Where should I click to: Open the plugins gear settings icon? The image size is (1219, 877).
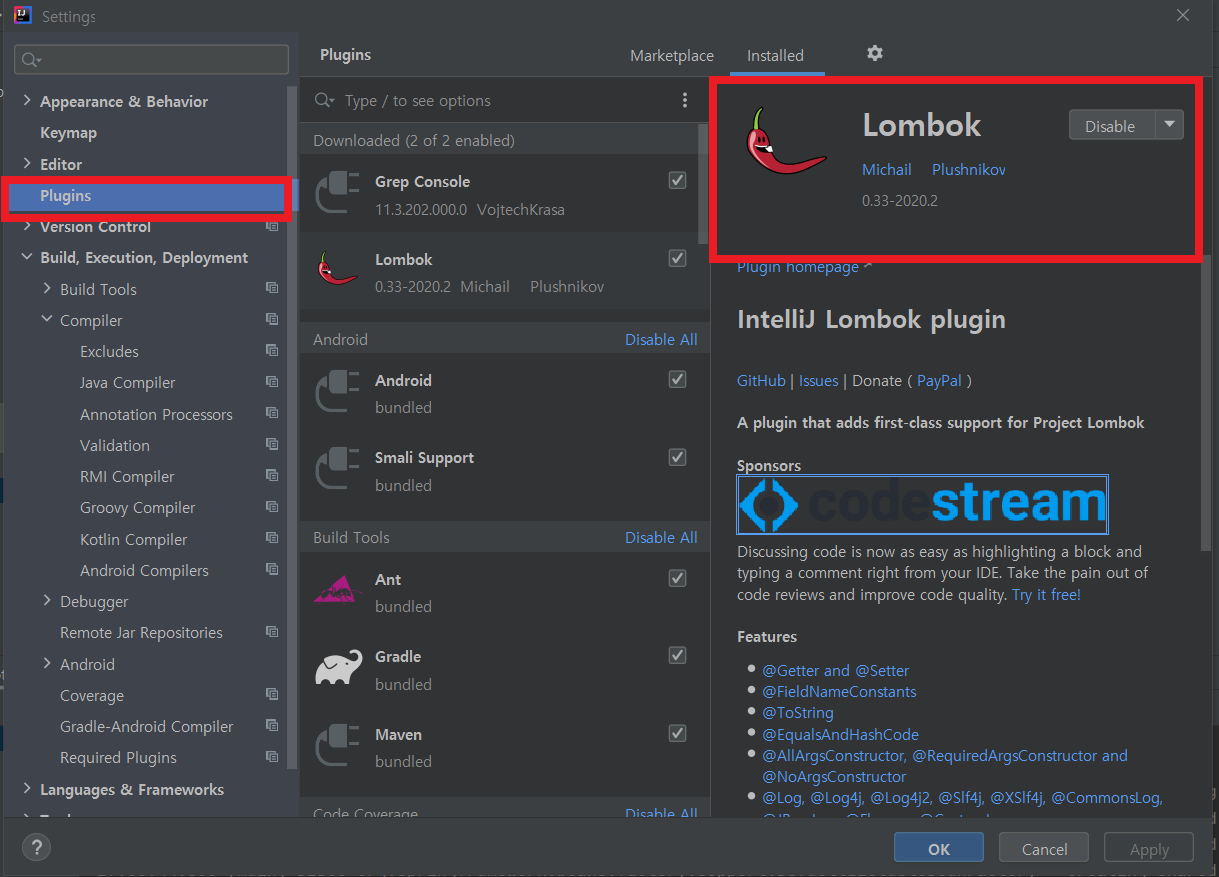click(x=875, y=54)
